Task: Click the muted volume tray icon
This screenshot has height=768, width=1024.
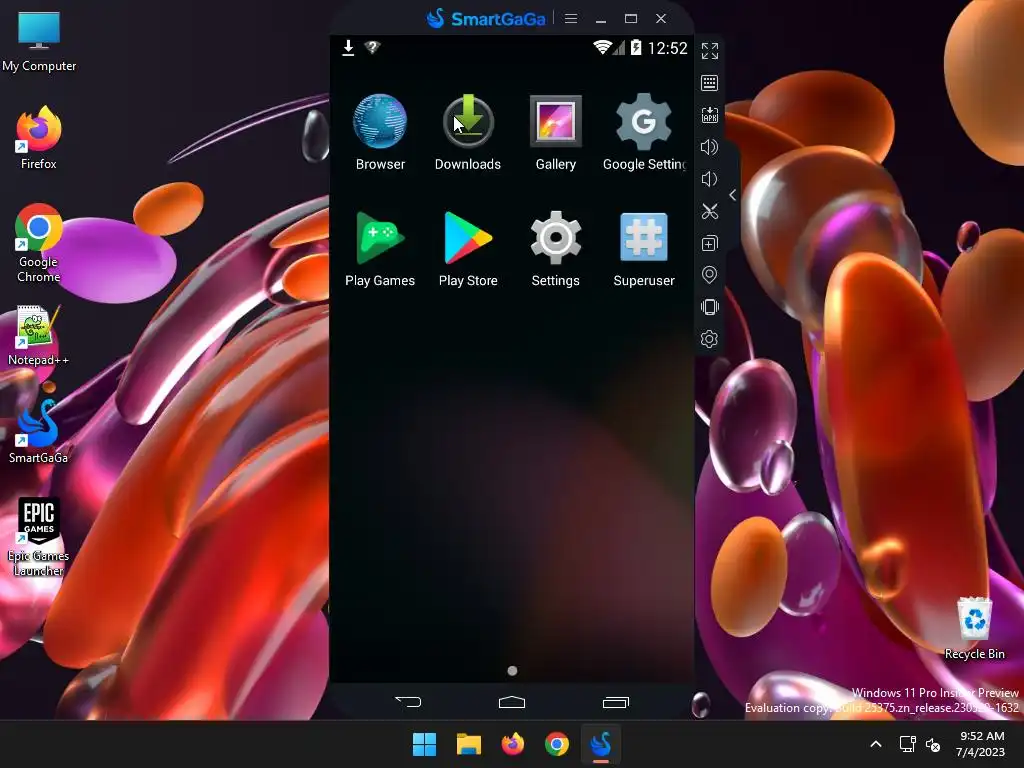Action: 933,744
